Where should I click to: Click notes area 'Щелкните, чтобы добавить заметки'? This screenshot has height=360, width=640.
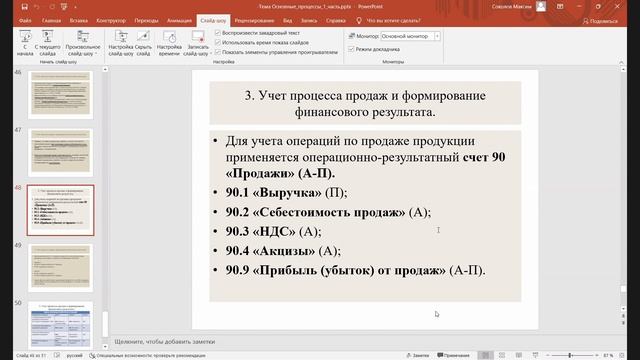pos(164,342)
